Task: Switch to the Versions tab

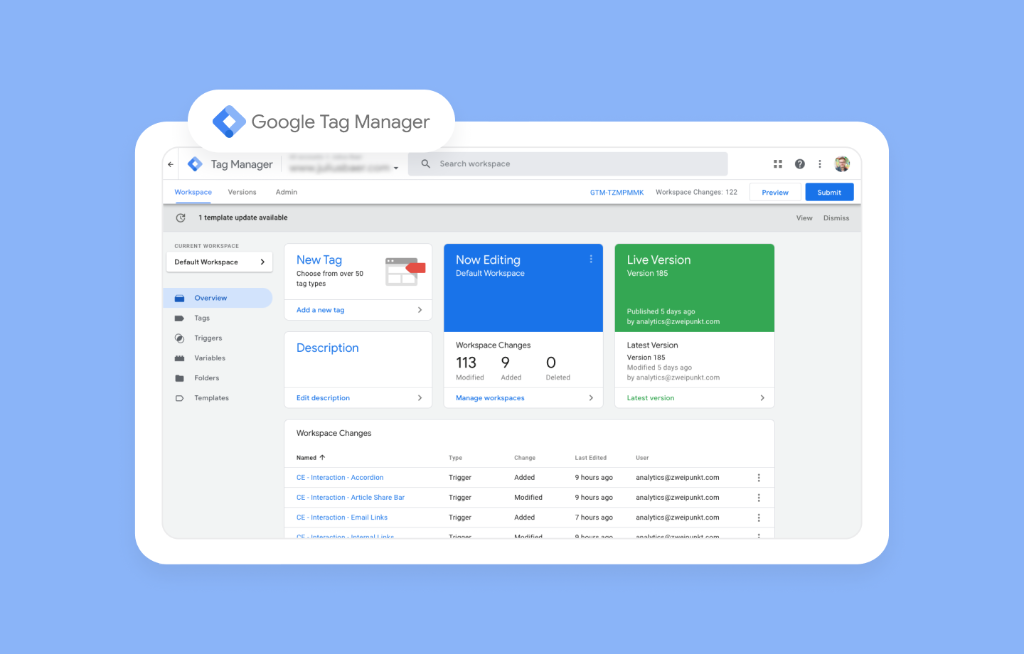Action: pyautogui.click(x=242, y=192)
